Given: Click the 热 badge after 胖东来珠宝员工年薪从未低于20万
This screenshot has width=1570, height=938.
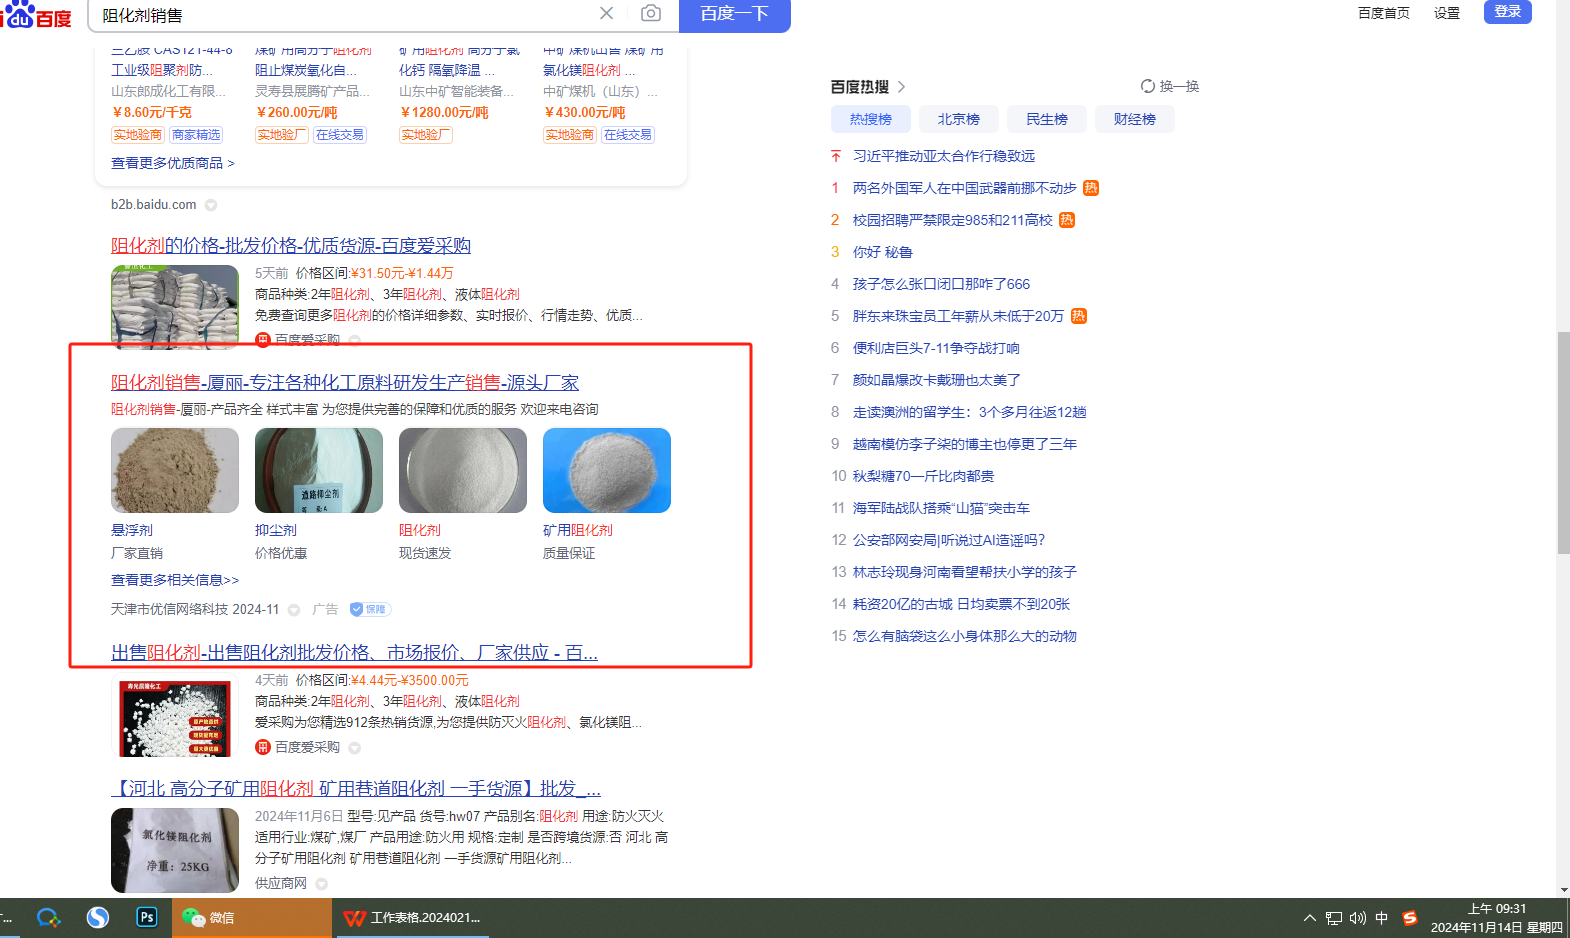Looking at the screenshot, I should click(x=1079, y=316).
